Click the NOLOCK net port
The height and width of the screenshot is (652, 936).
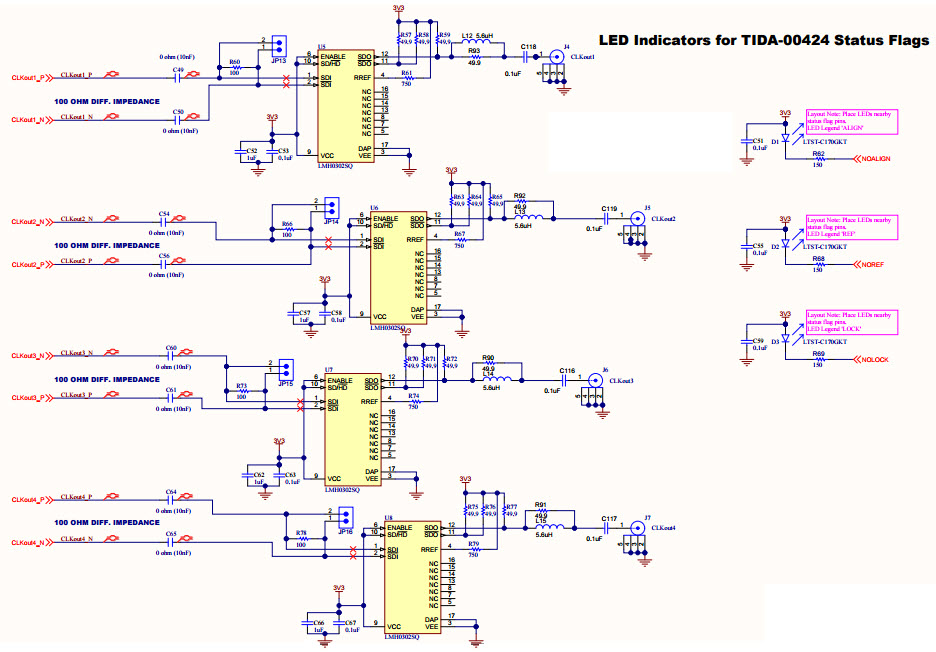coord(874,360)
